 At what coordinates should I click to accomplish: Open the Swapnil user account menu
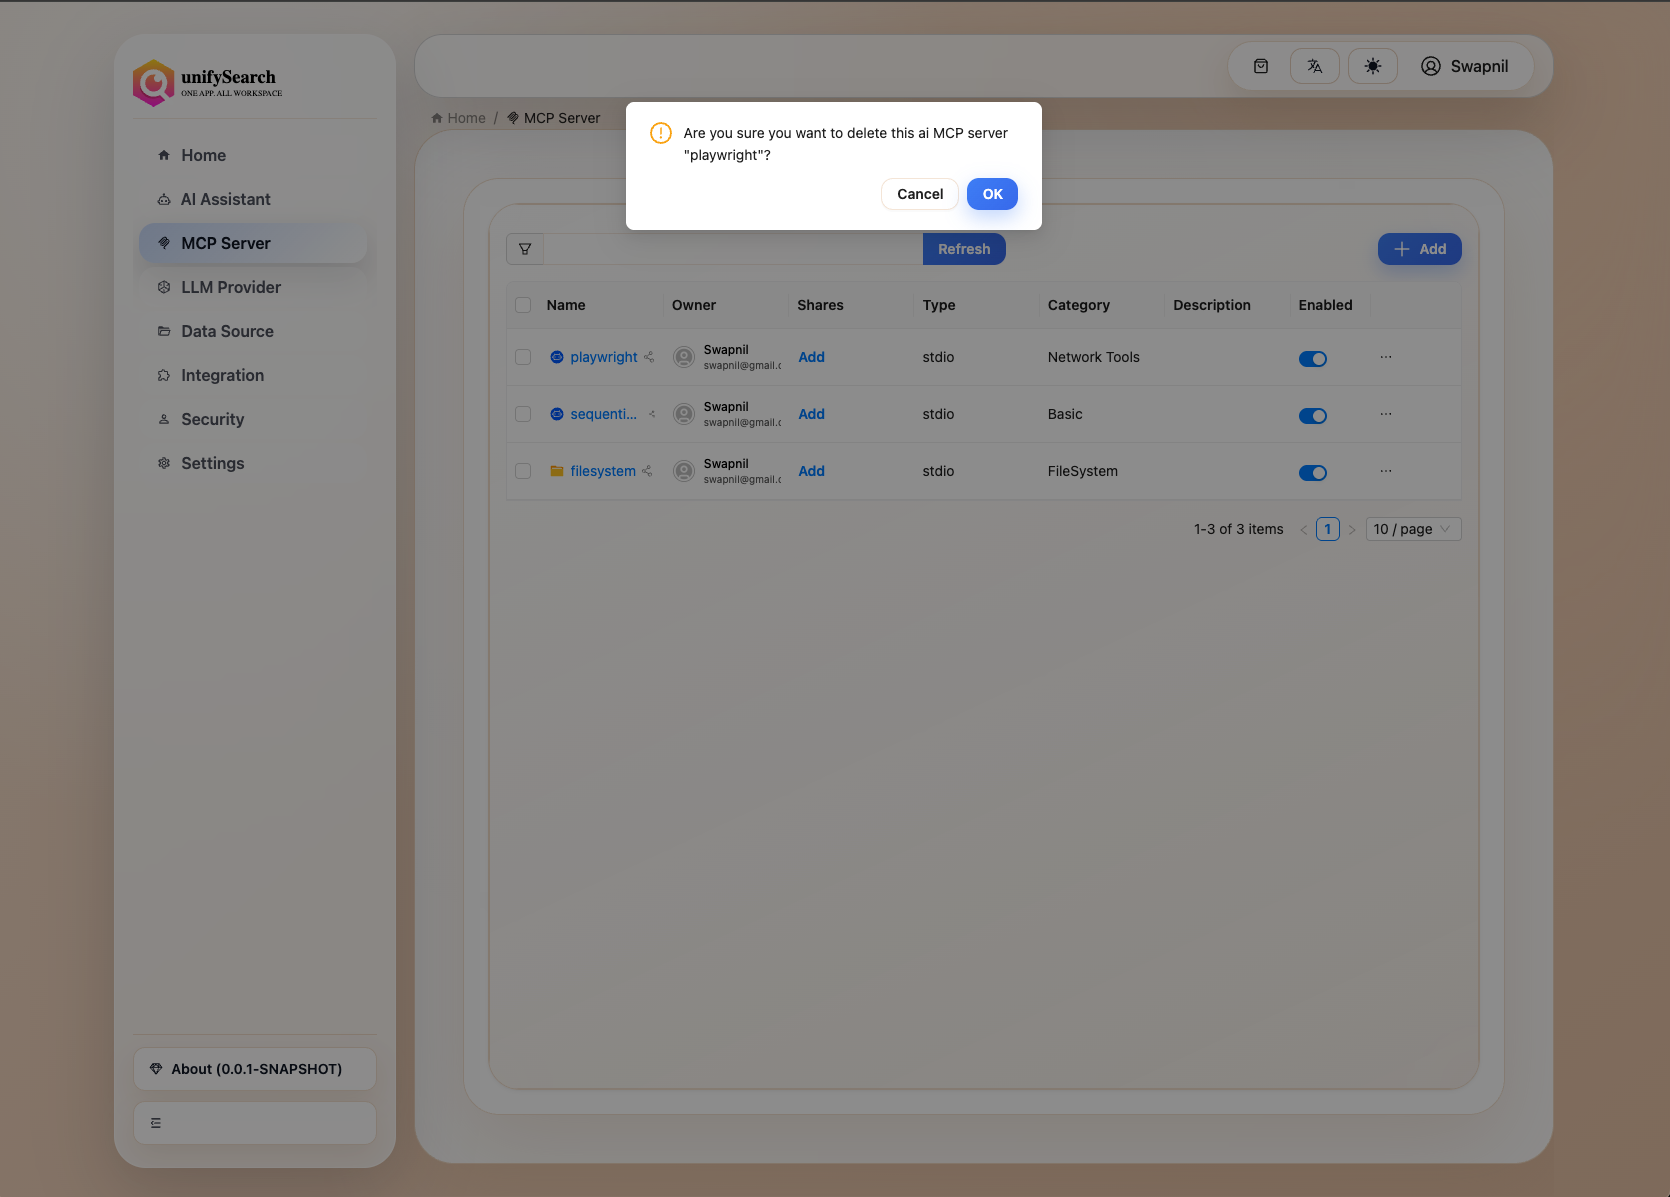1464,66
